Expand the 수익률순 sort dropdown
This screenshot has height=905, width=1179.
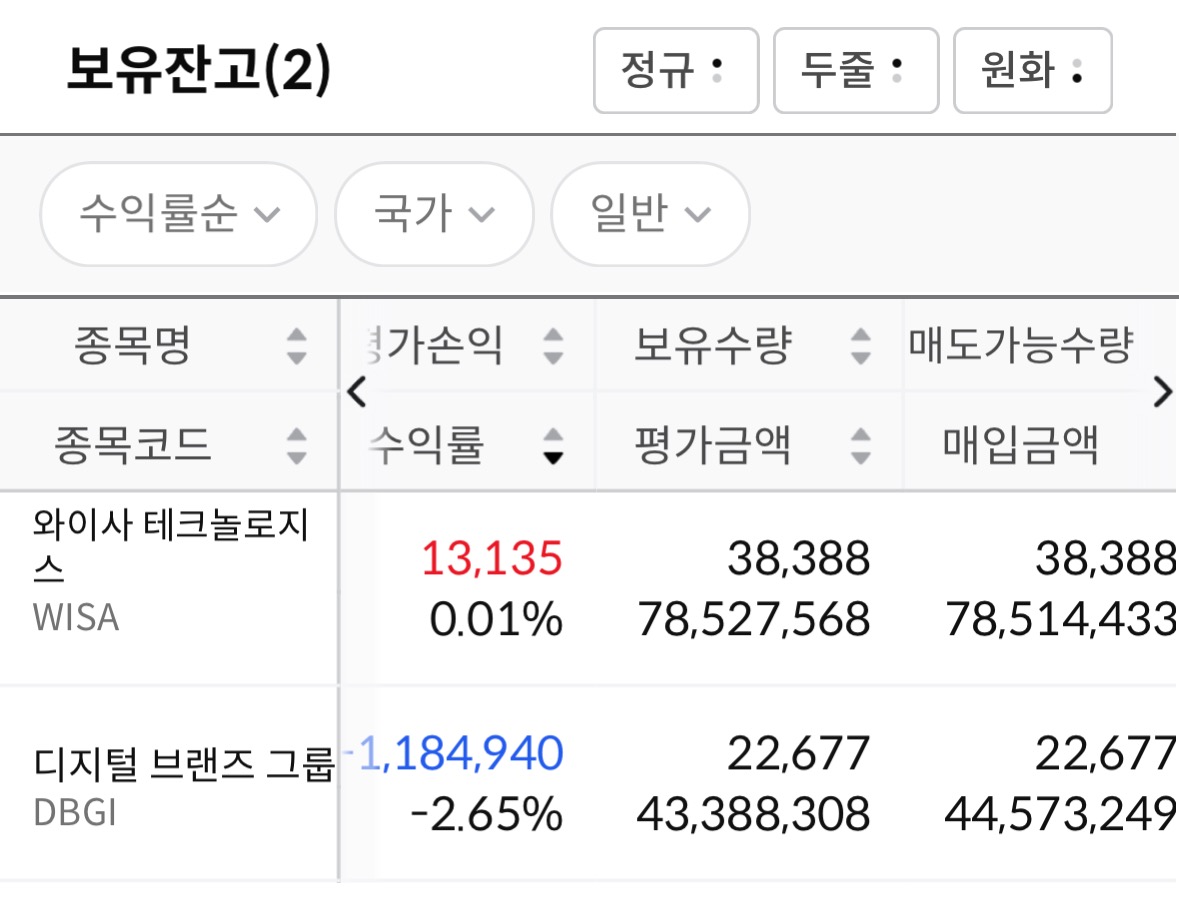point(178,214)
